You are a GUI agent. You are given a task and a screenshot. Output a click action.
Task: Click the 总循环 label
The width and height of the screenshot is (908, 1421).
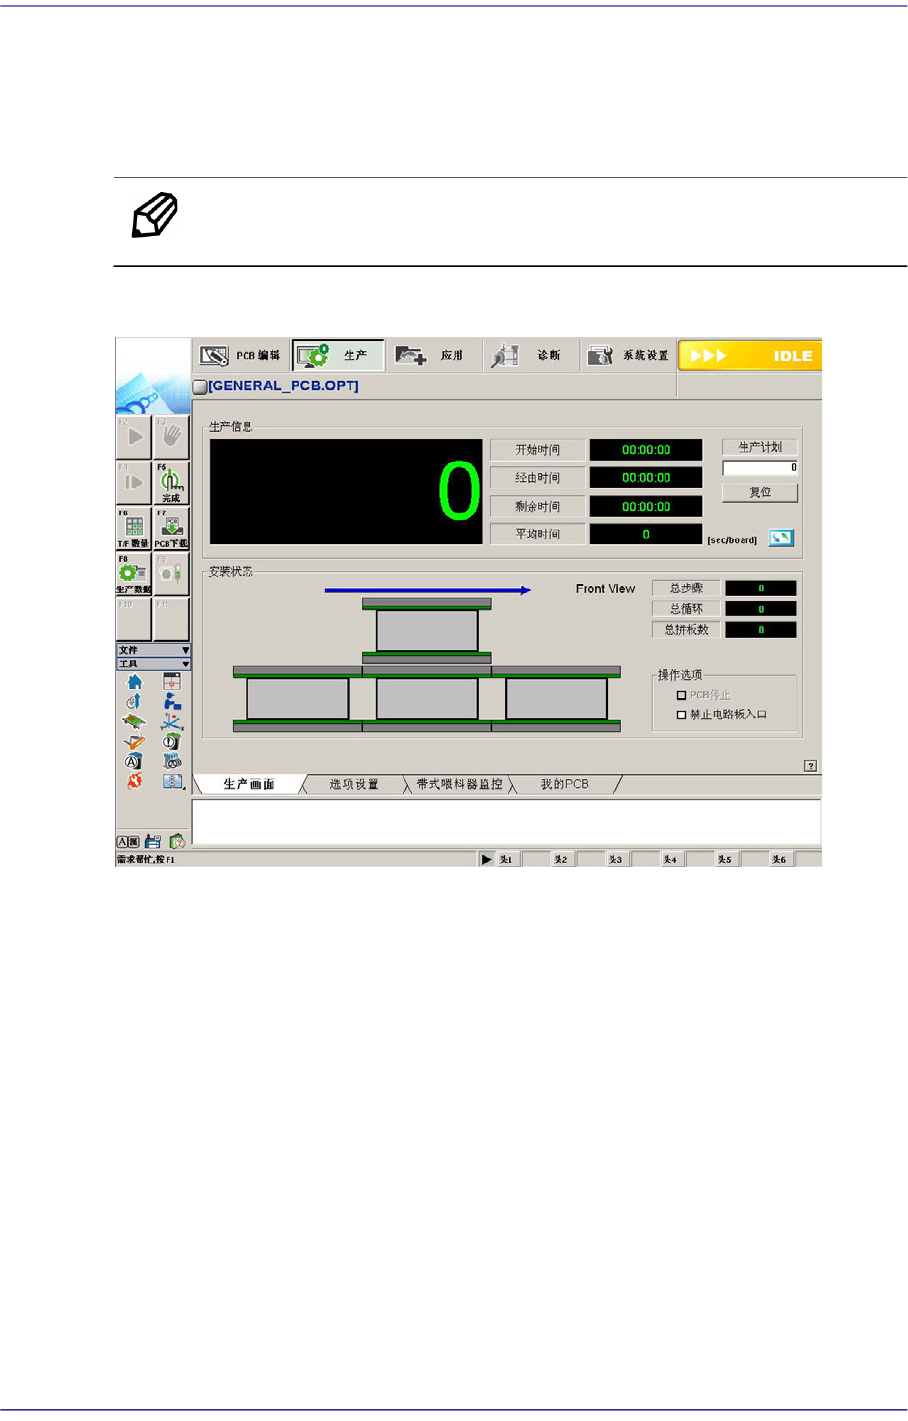coord(686,608)
